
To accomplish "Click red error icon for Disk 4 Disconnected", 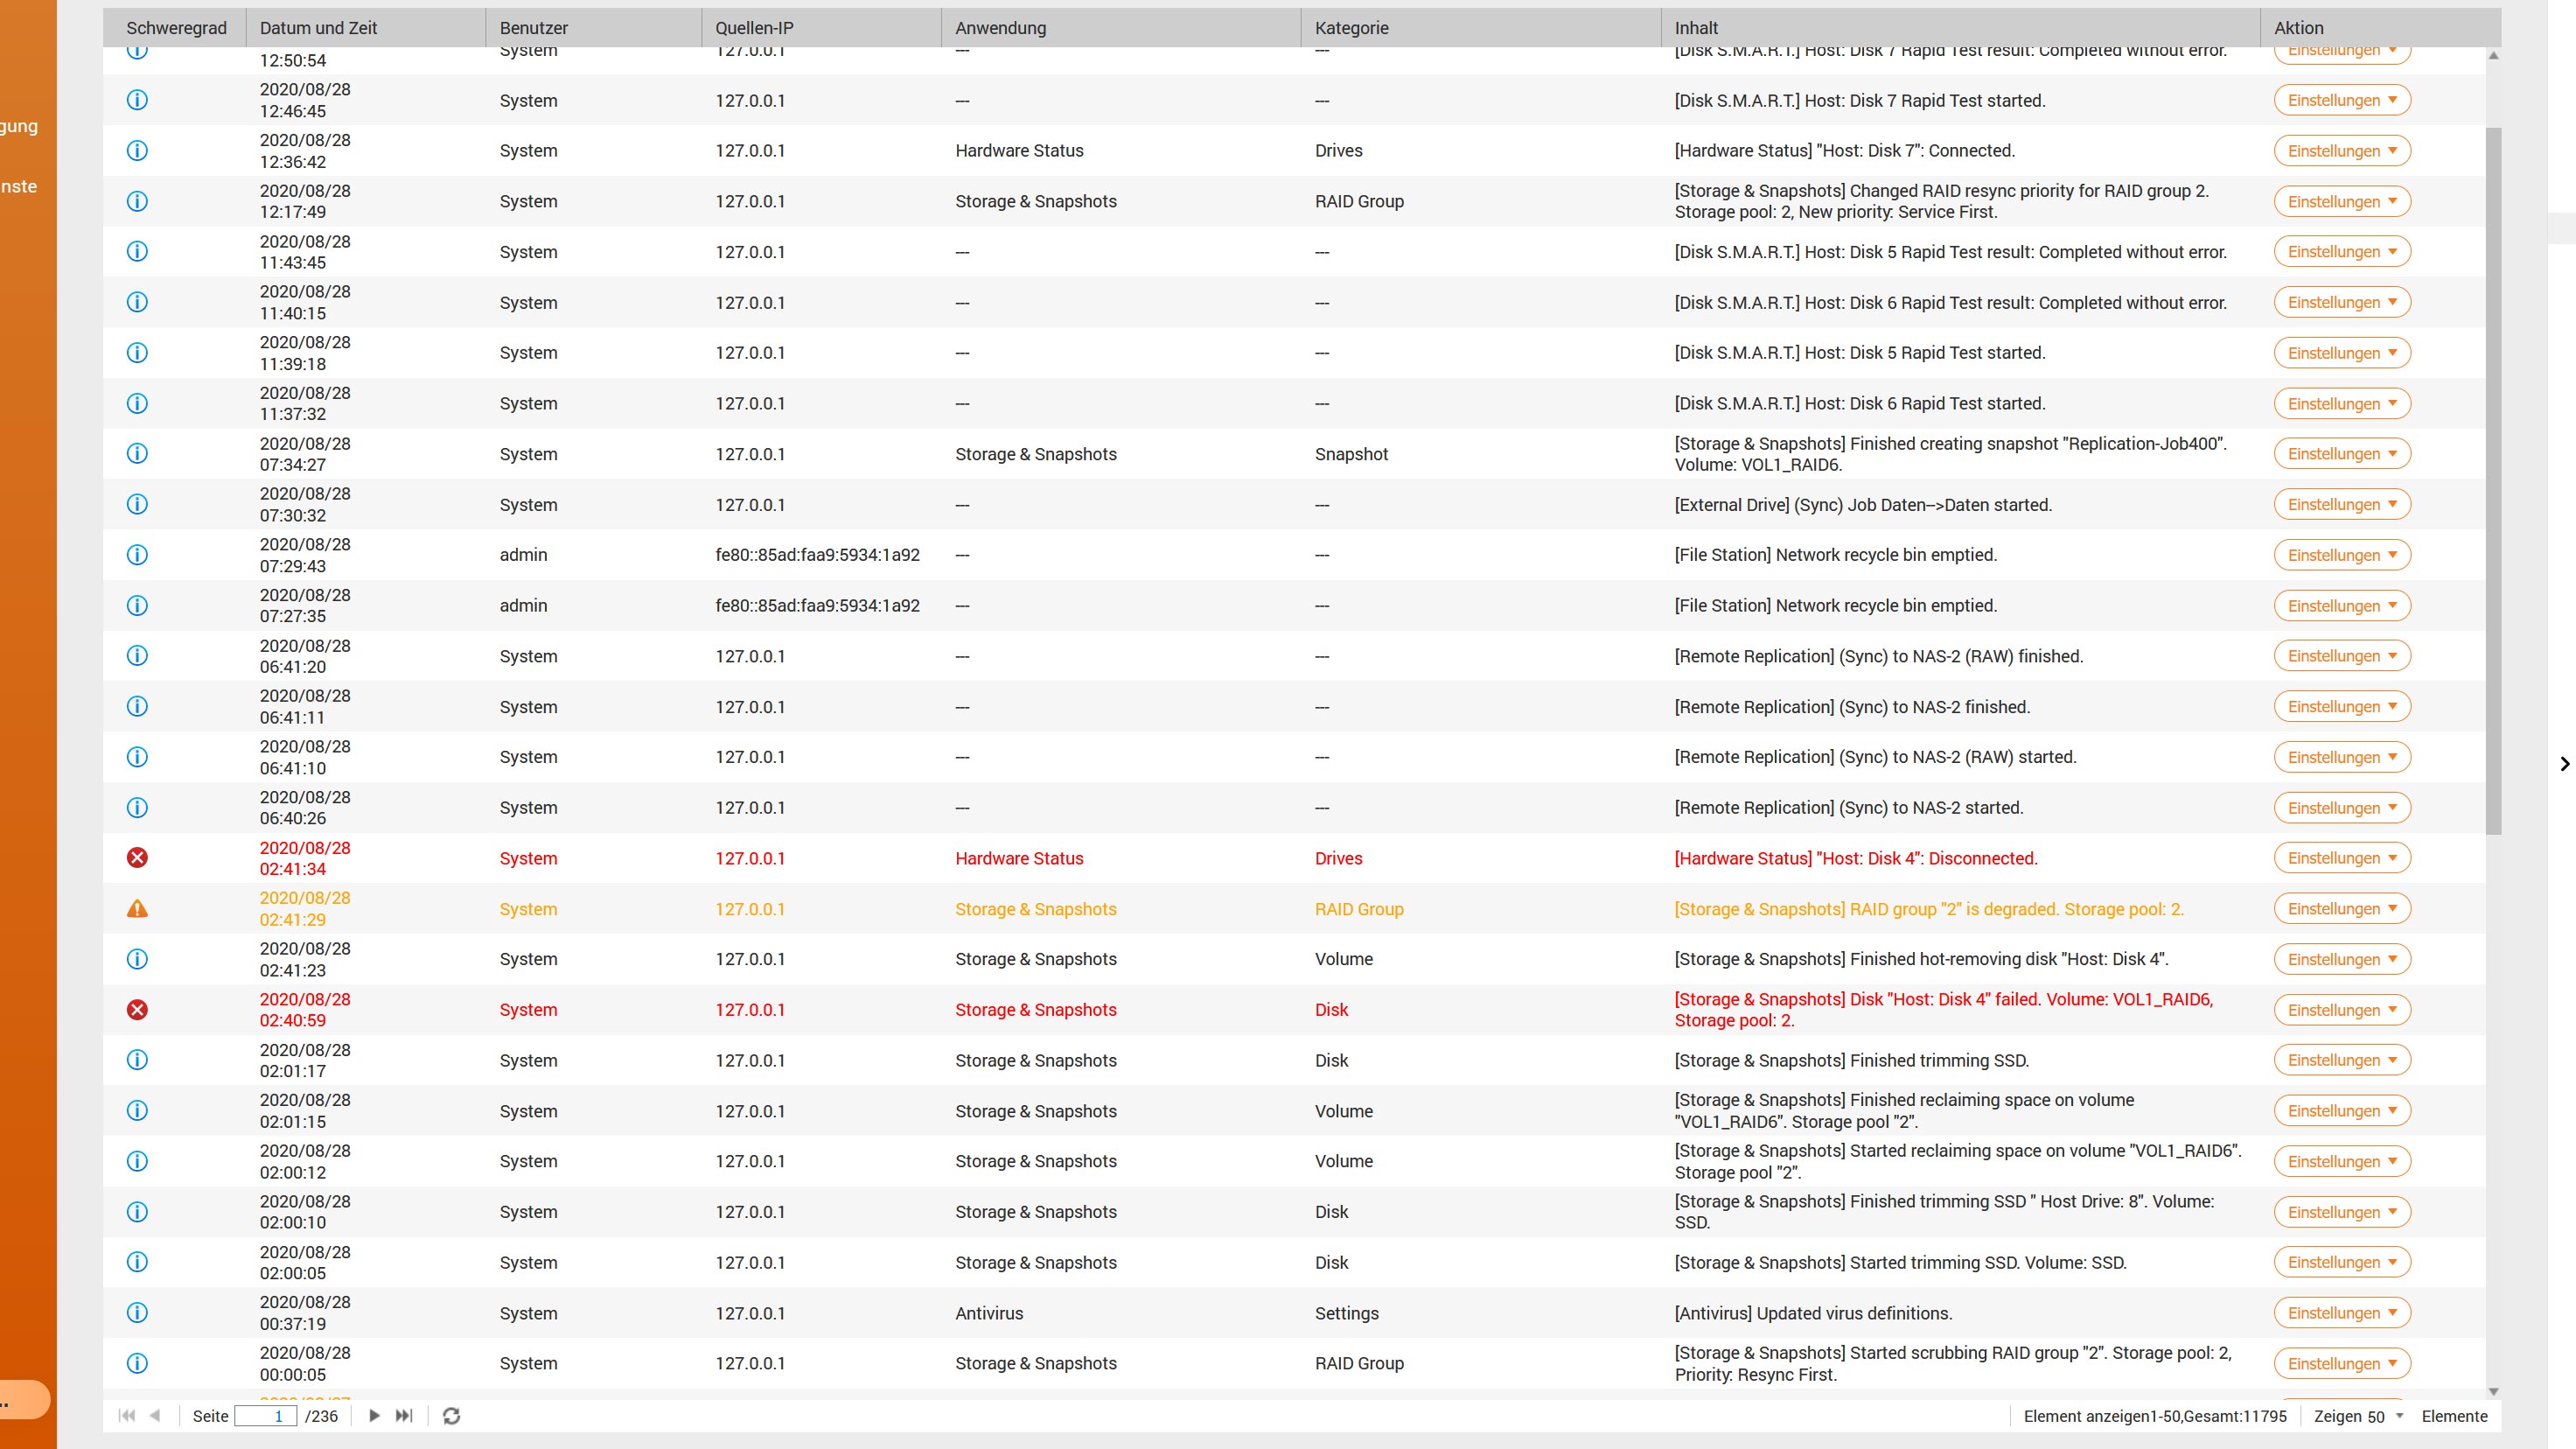I will coord(137,858).
